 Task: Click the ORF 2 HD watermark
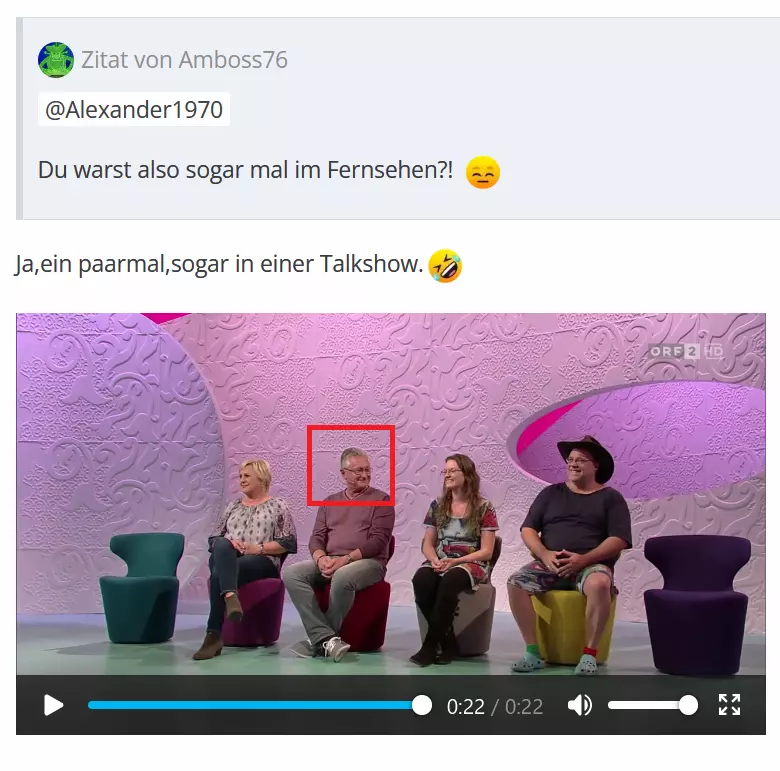[x=686, y=352]
